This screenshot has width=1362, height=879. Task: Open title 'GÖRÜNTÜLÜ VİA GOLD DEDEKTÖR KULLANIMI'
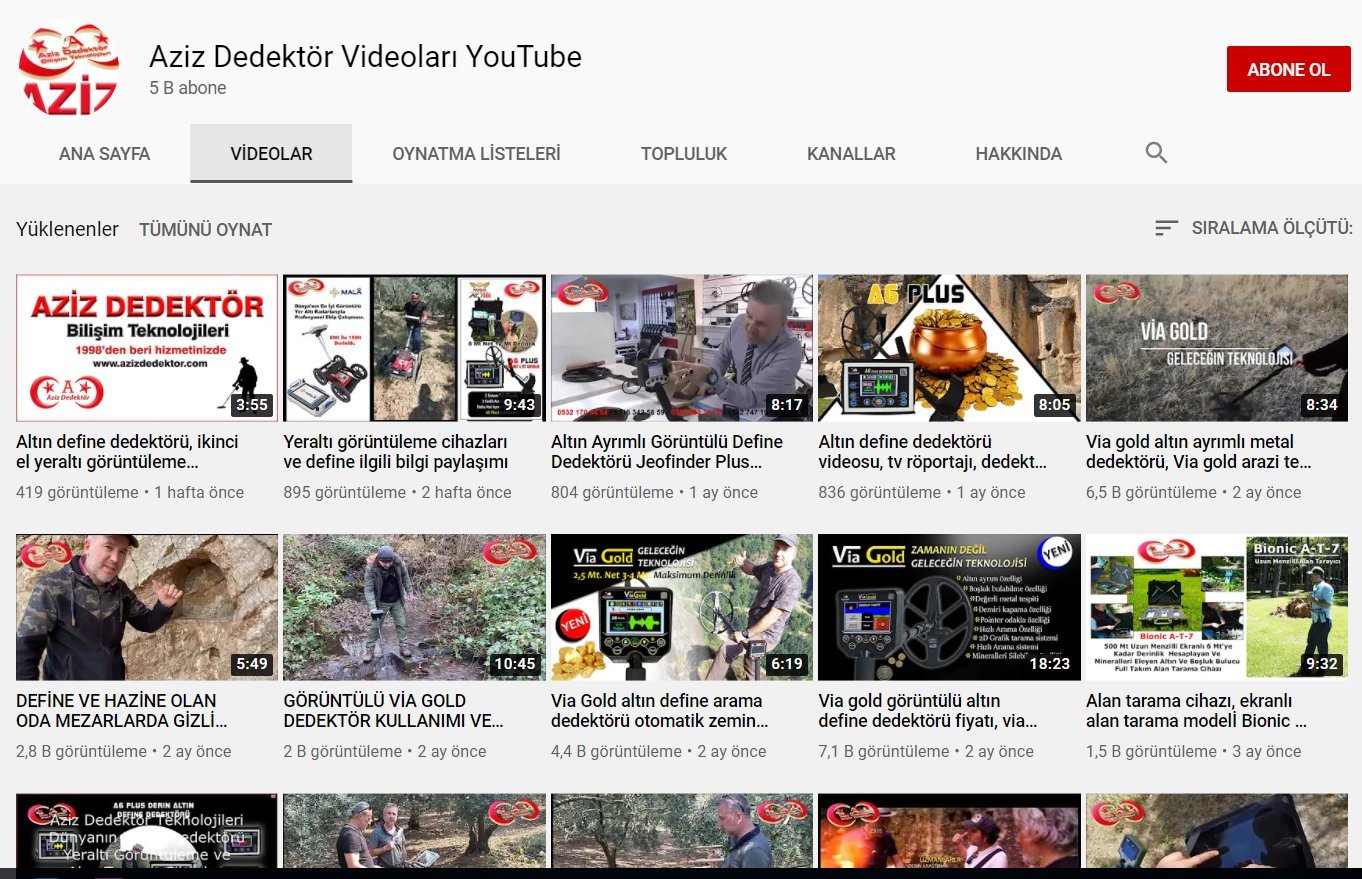tap(393, 711)
